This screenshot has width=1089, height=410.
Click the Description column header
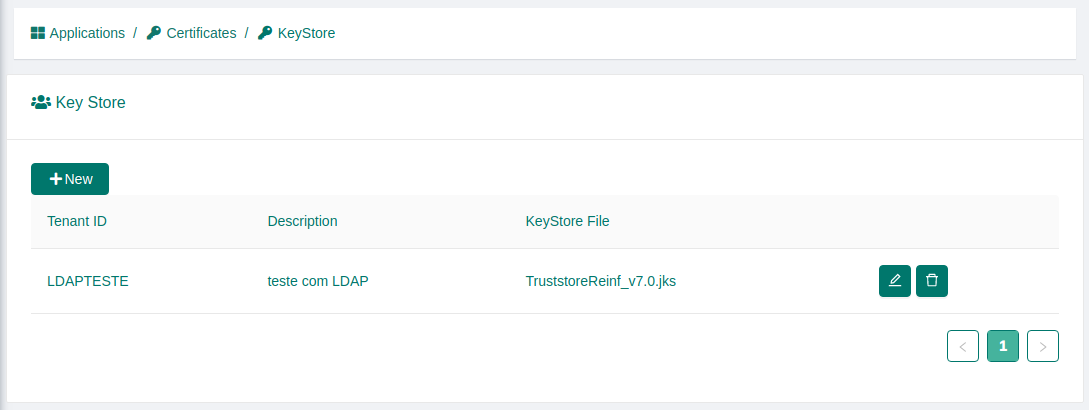pos(302,221)
